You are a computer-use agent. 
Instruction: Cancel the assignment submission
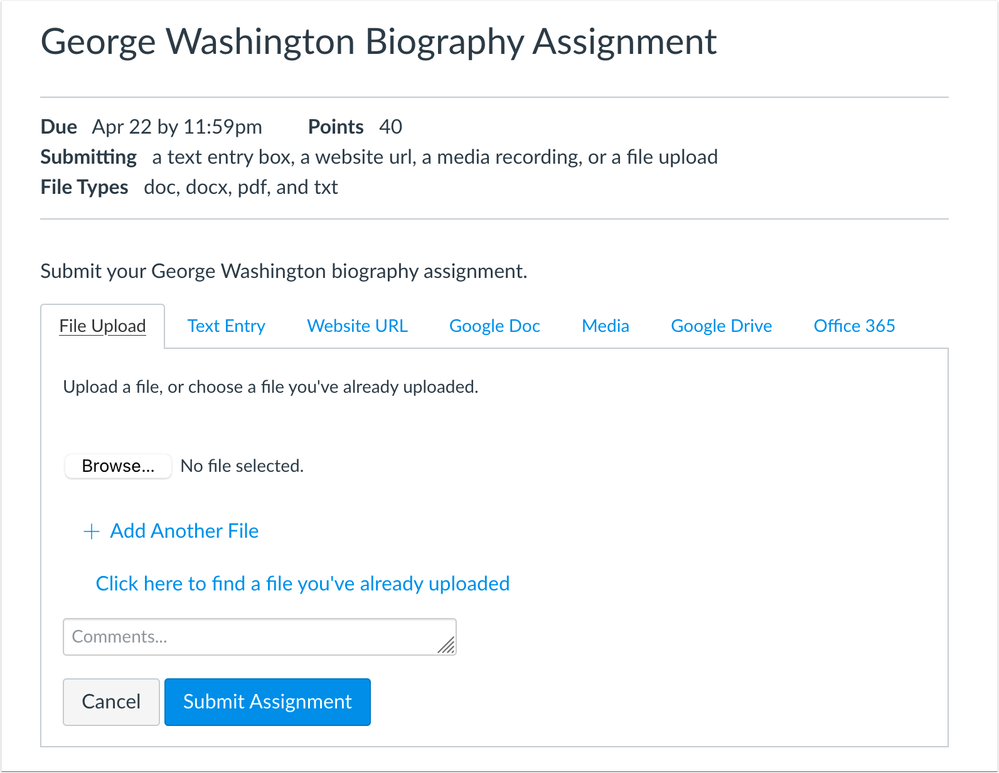[x=111, y=702]
